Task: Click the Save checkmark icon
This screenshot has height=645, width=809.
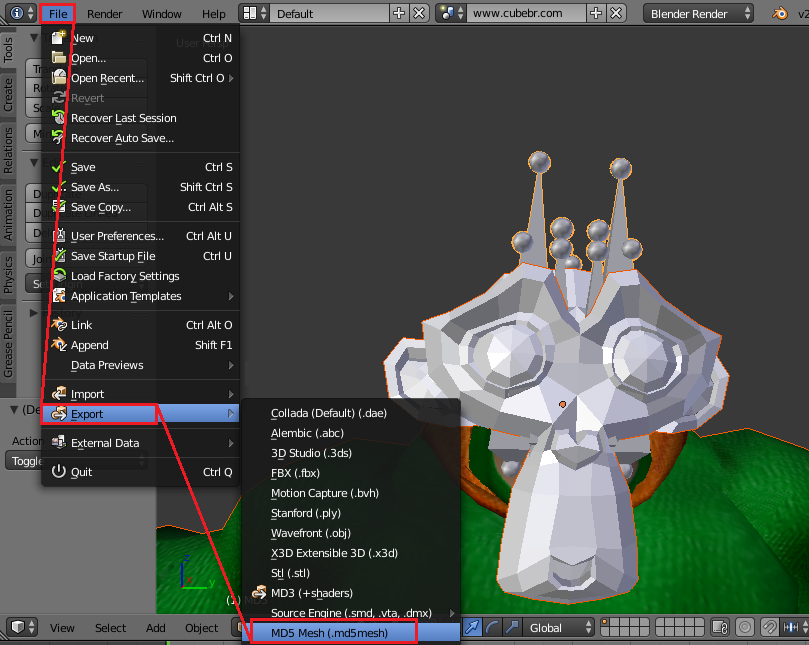Action: [59, 167]
